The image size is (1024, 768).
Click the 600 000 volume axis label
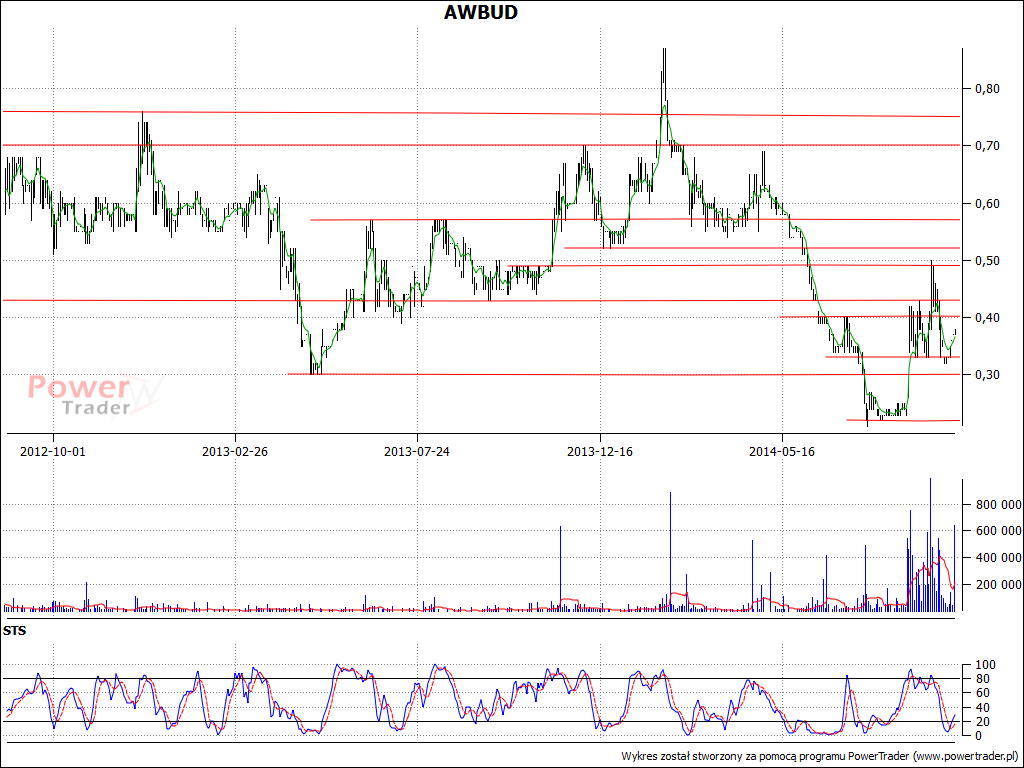tap(999, 530)
